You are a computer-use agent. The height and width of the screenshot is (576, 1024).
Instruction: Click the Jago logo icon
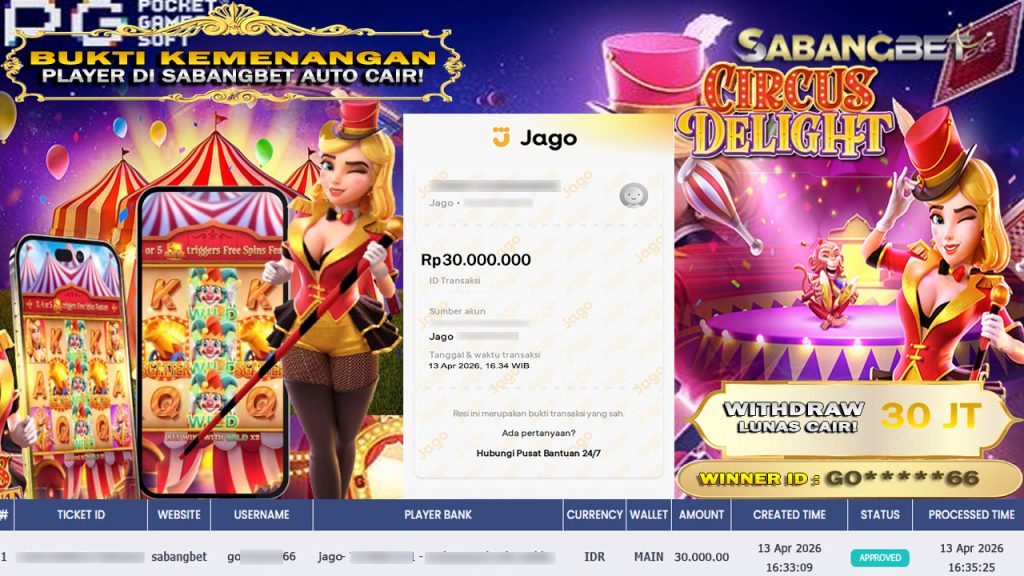(x=501, y=137)
